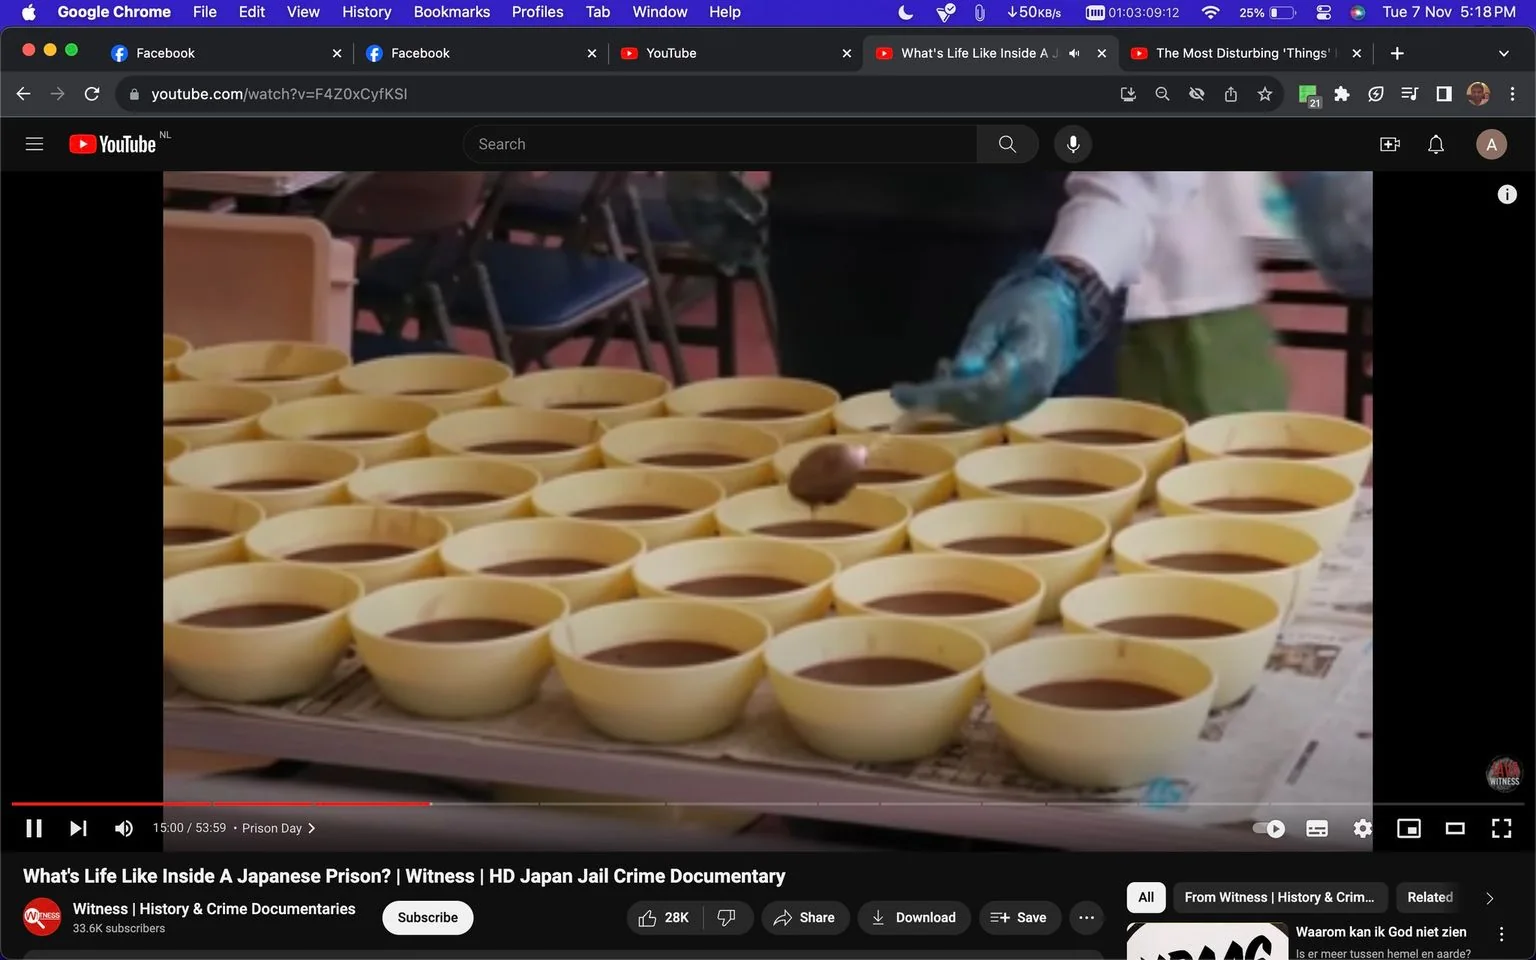Dislike this video
1536x960 pixels.
pyautogui.click(x=727, y=917)
